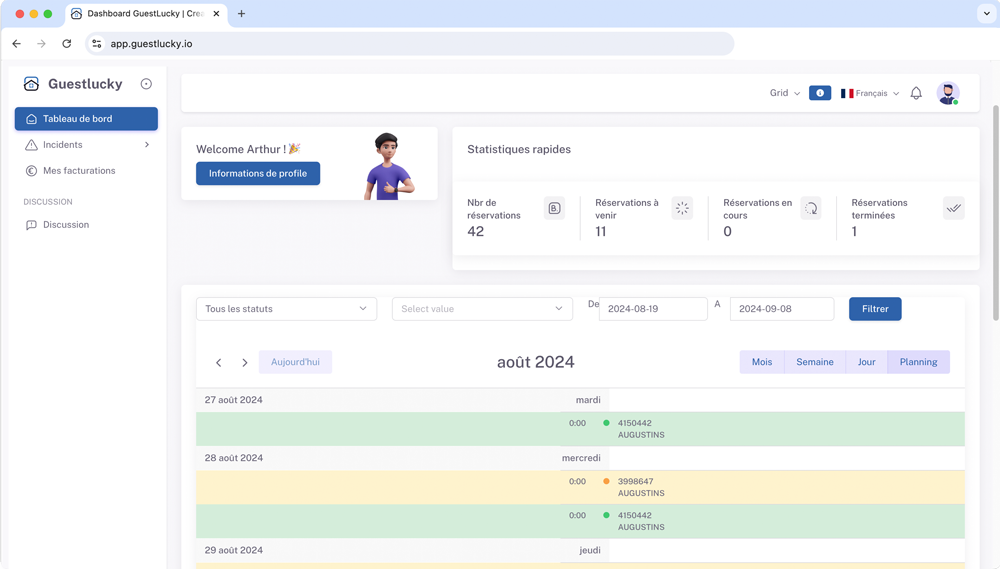Click the start date field 2024-08-19

(653, 309)
